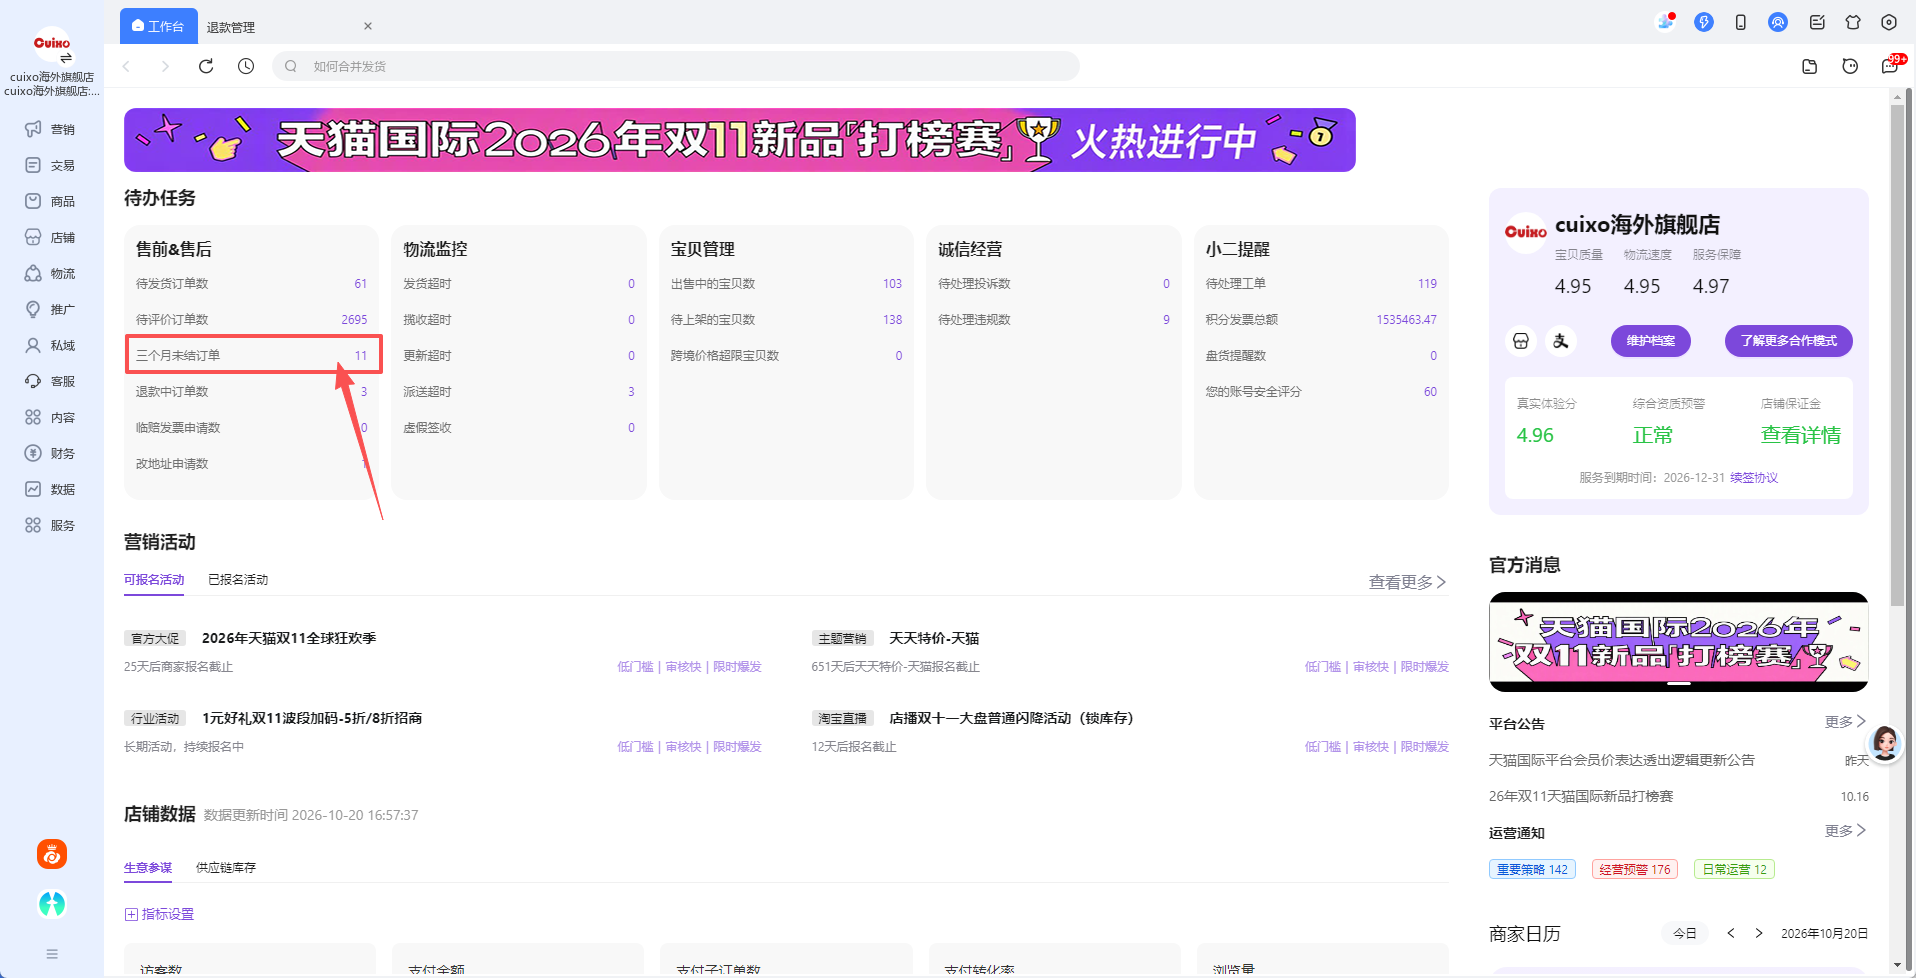Viewport: 1916px width, 978px height.
Task: Click the 天猫国际双11新品打榜赛 top banner
Action: click(x=740, y=140)
